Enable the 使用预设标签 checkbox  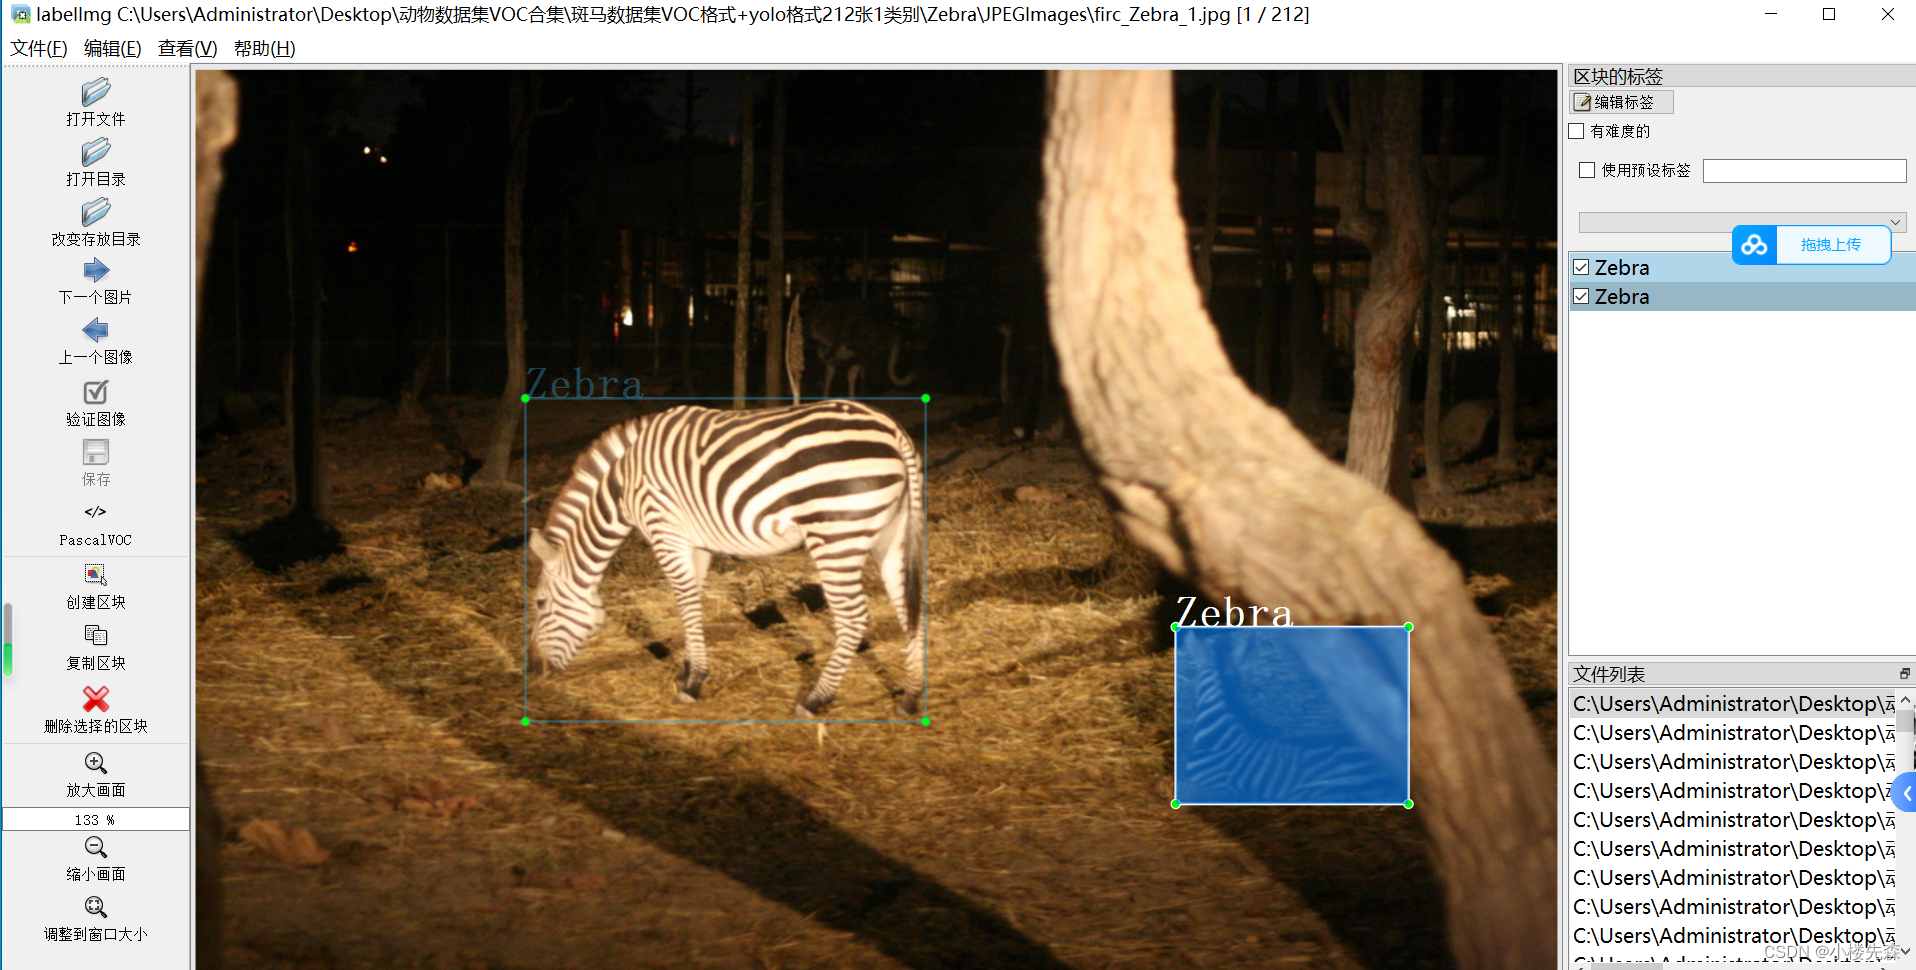pyautogui.click(x=1587, y=170)
